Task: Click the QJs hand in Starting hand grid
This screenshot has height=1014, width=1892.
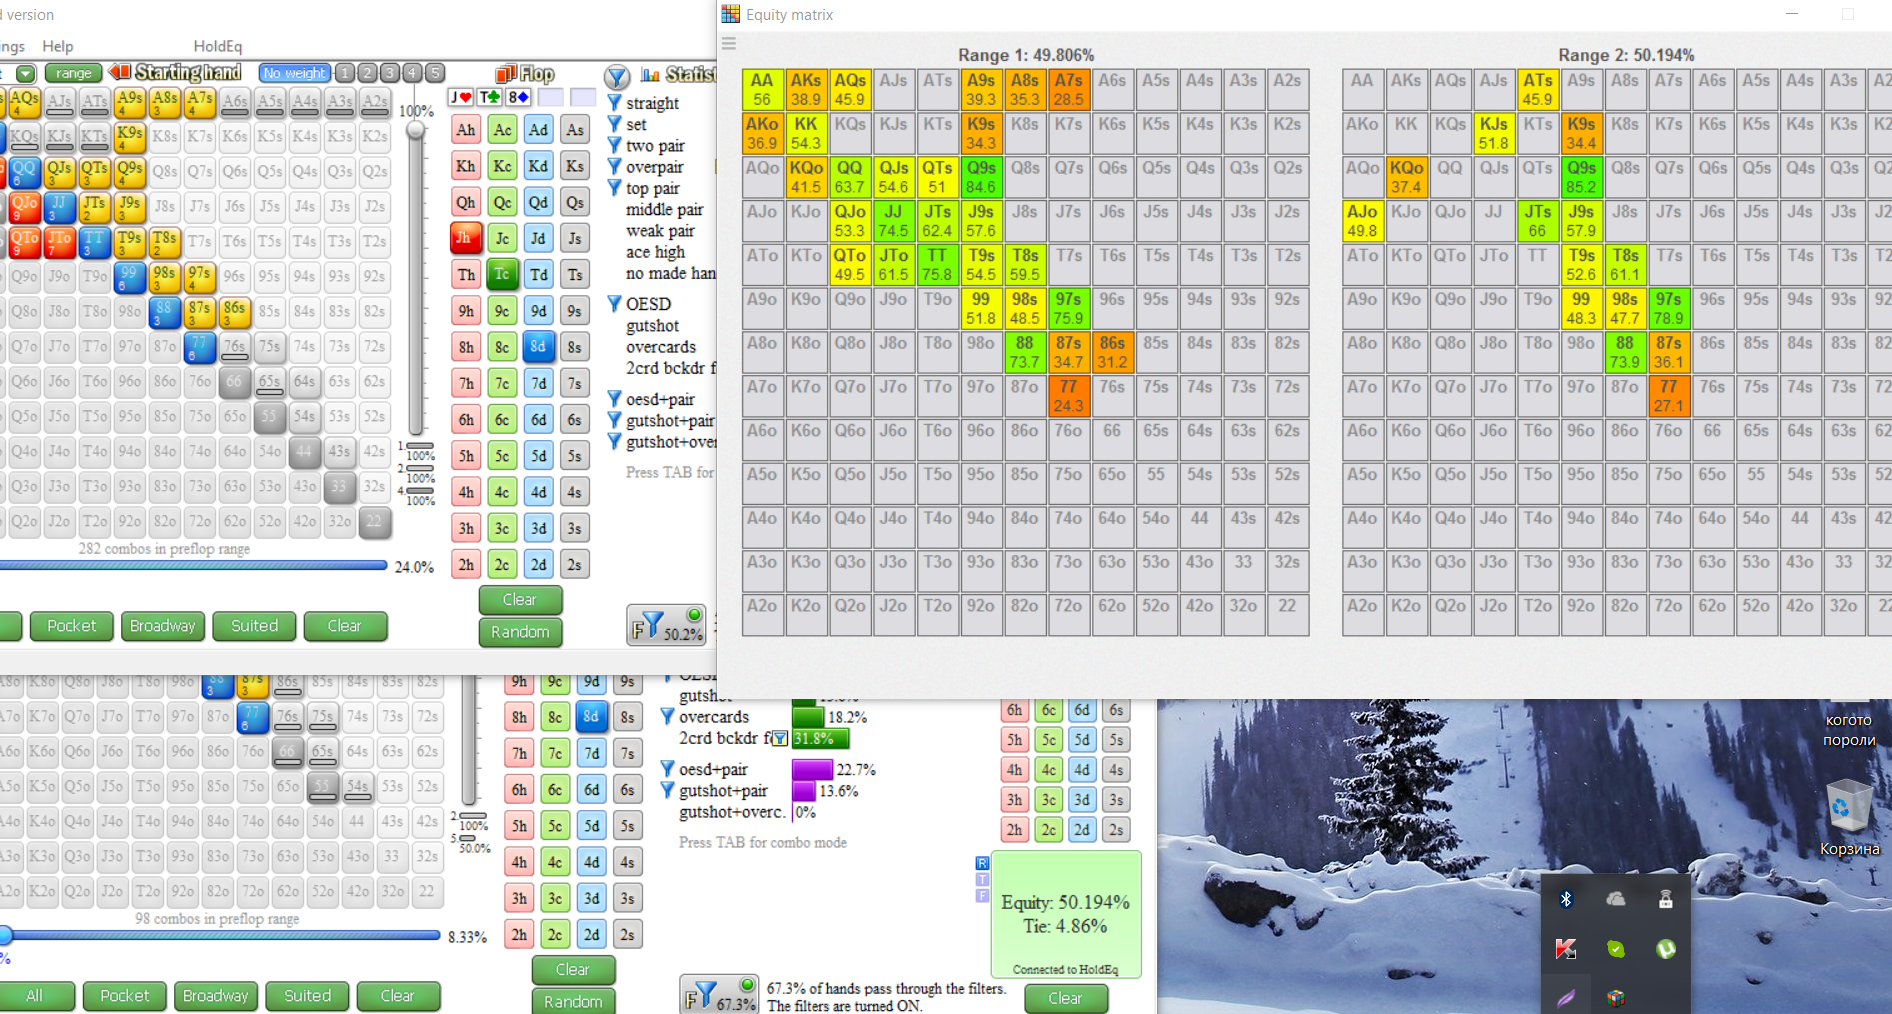Action: 59,171
